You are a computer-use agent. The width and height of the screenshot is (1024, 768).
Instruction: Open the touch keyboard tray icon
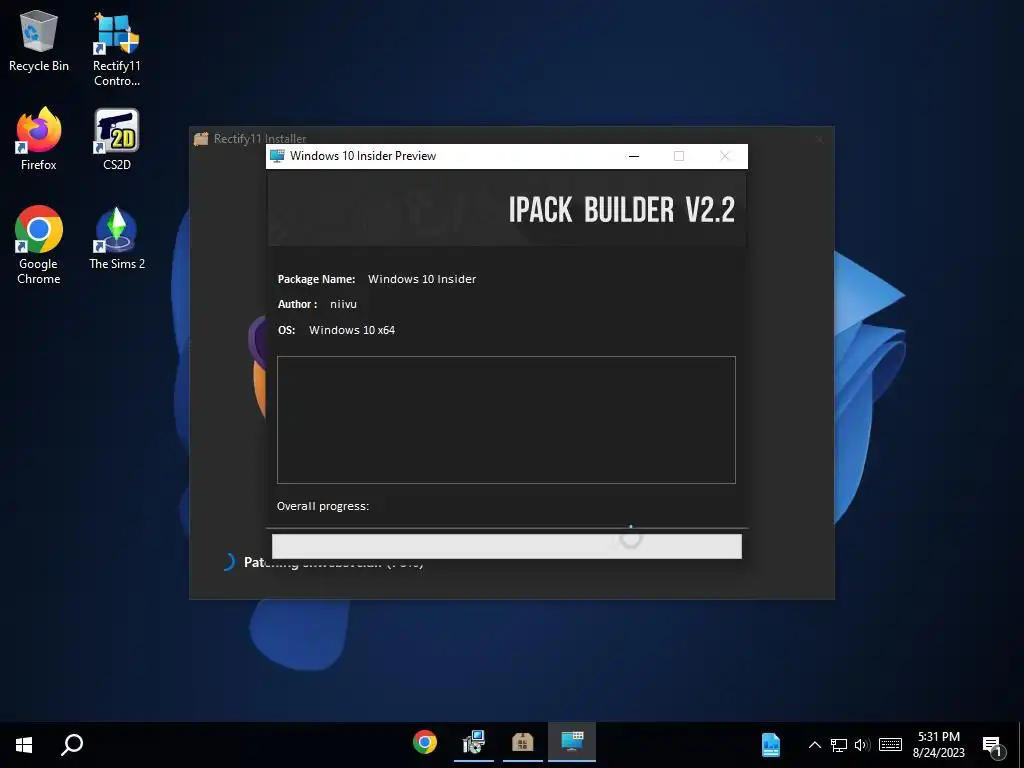click(x=890, y=745)
